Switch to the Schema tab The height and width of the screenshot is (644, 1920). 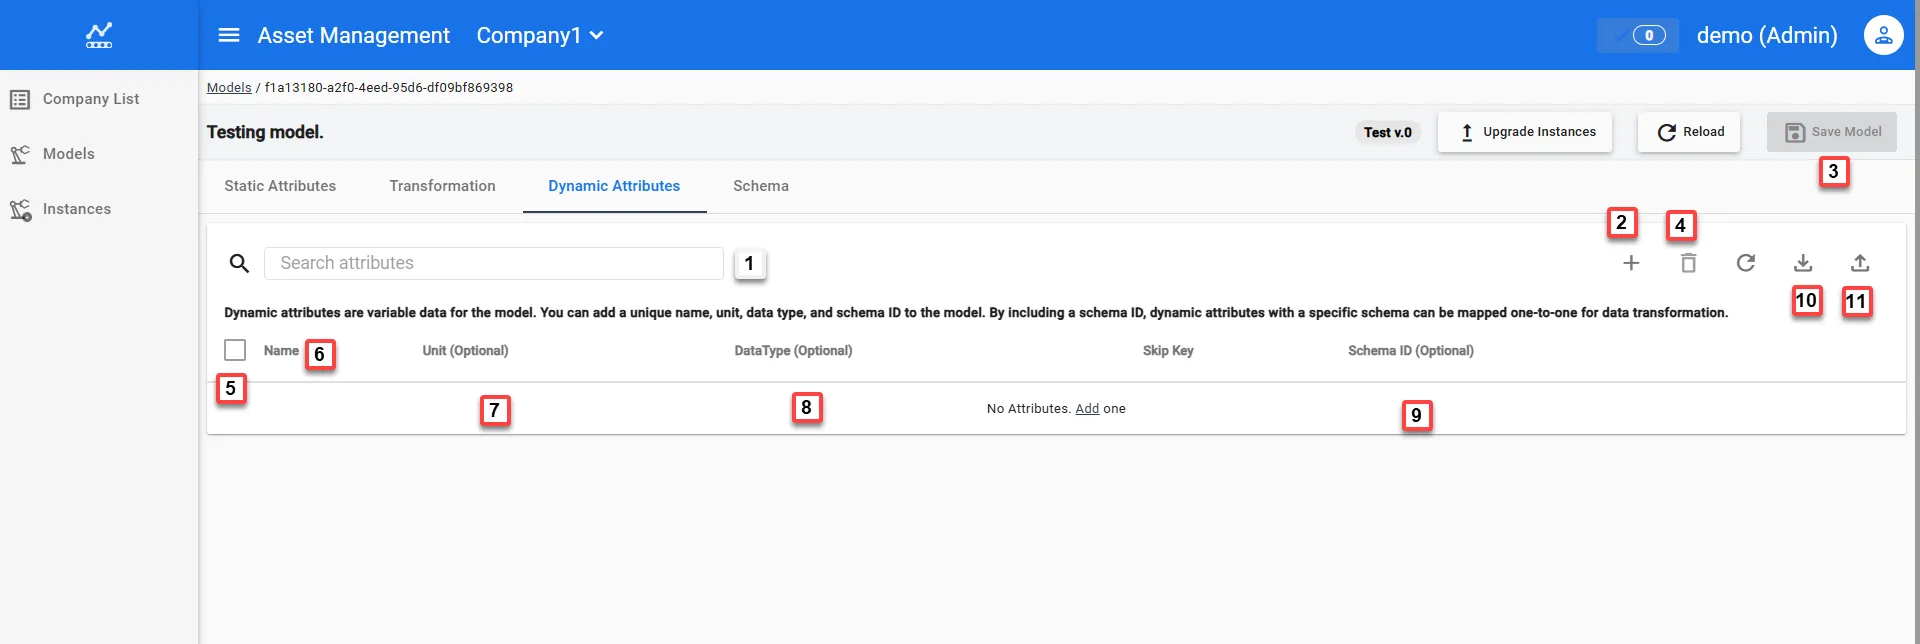(761, 186)
